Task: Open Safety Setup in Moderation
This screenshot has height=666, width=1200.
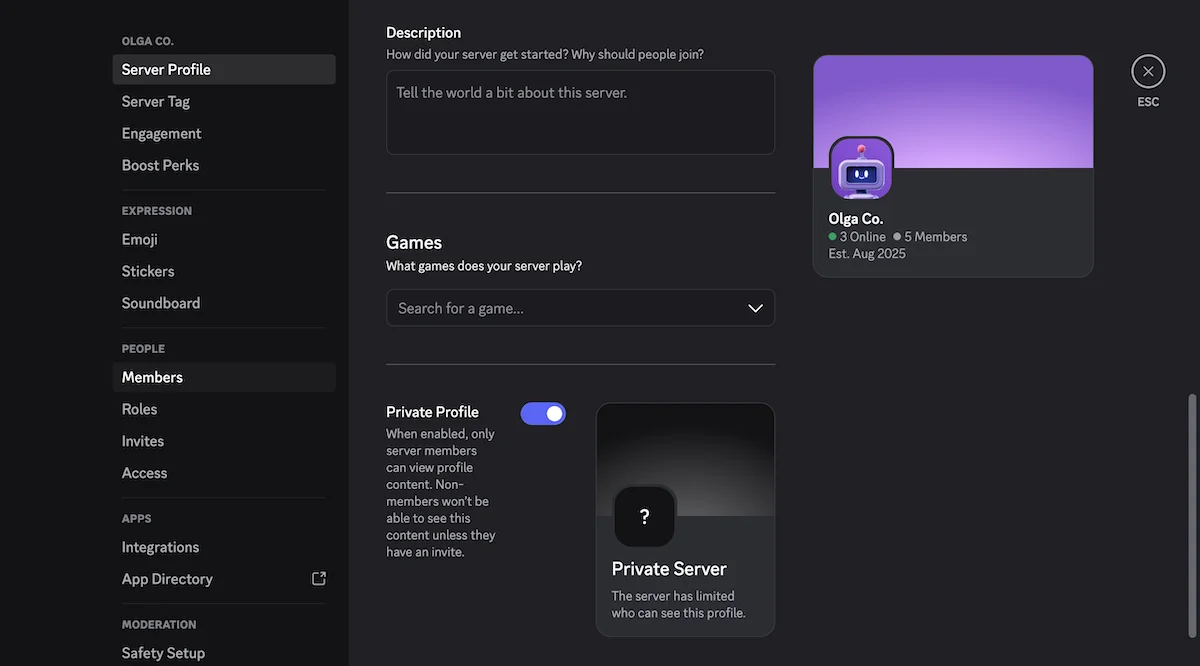Action: [x=224, y=653]
